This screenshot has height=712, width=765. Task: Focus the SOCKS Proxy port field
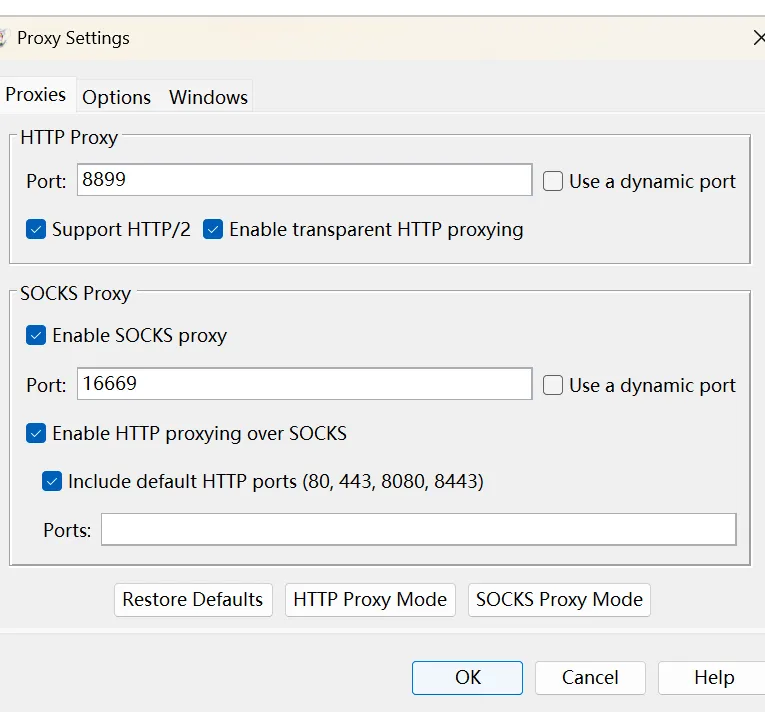[x=304, y=384]
